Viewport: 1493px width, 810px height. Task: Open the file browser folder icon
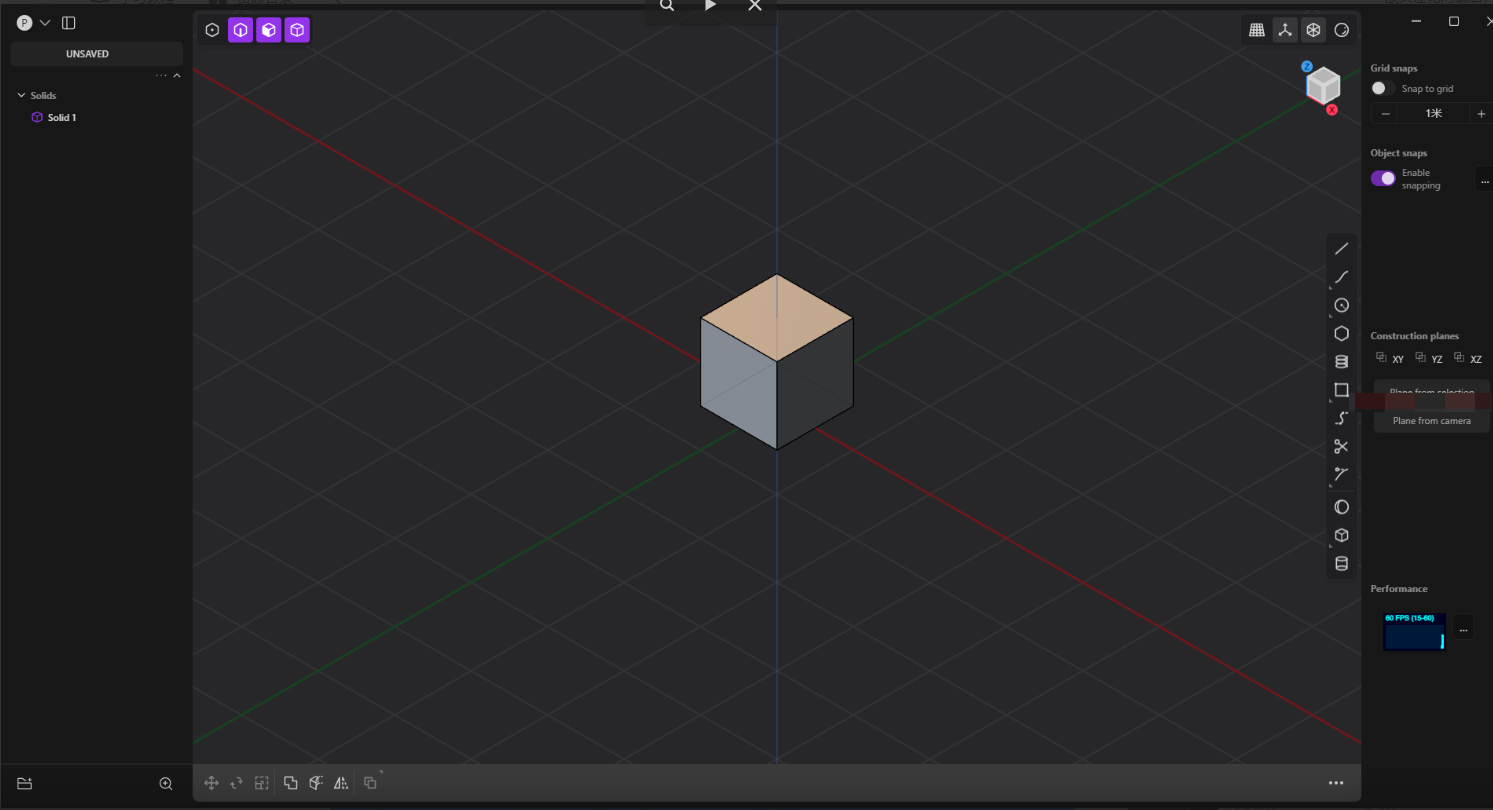coord(25,784)
